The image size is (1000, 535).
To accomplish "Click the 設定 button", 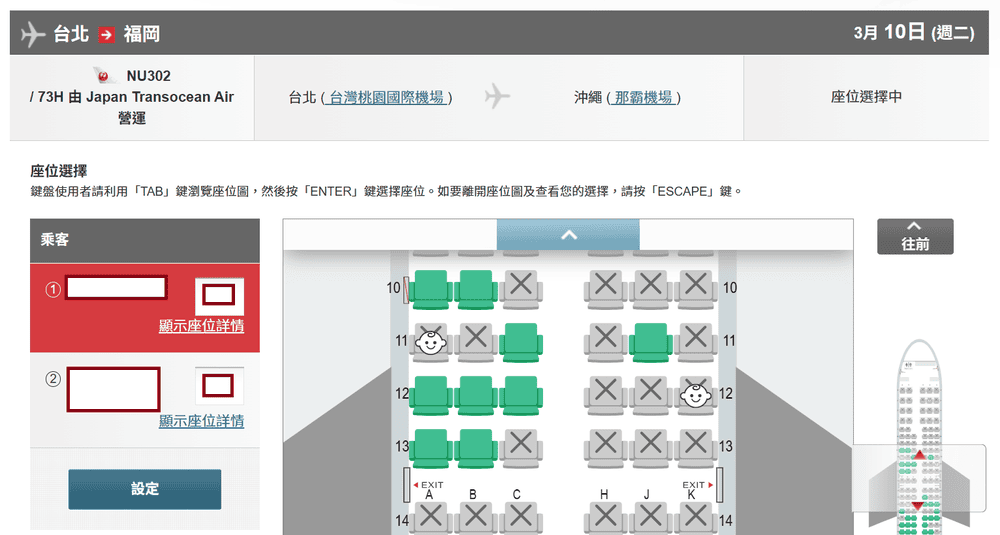I will coord(145,489).
